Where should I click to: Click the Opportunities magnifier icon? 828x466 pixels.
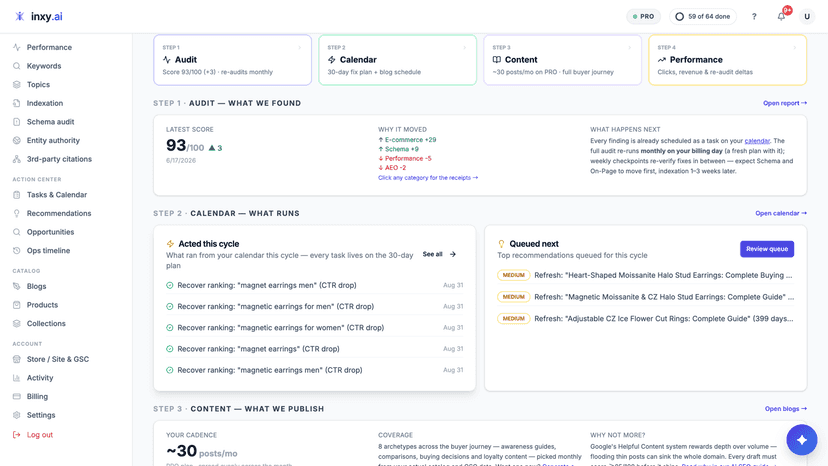click(17, 232)
